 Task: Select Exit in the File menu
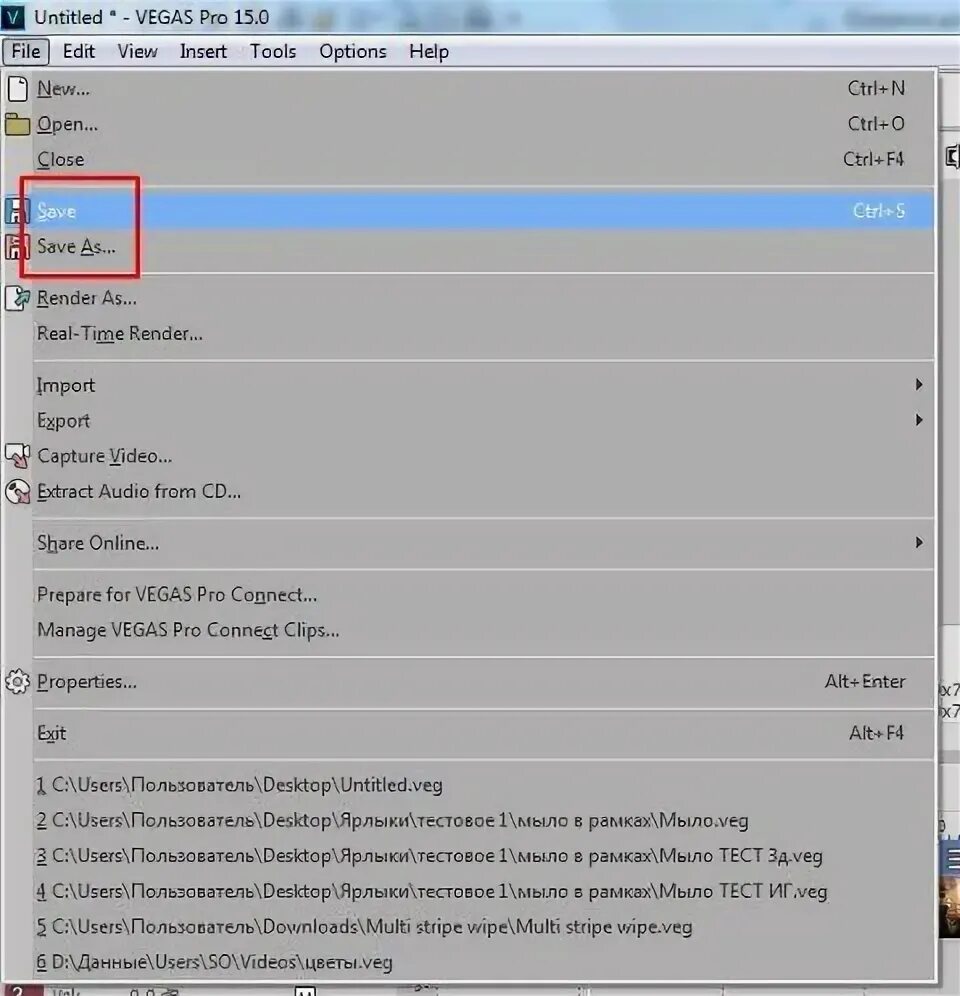pos(470,733)
